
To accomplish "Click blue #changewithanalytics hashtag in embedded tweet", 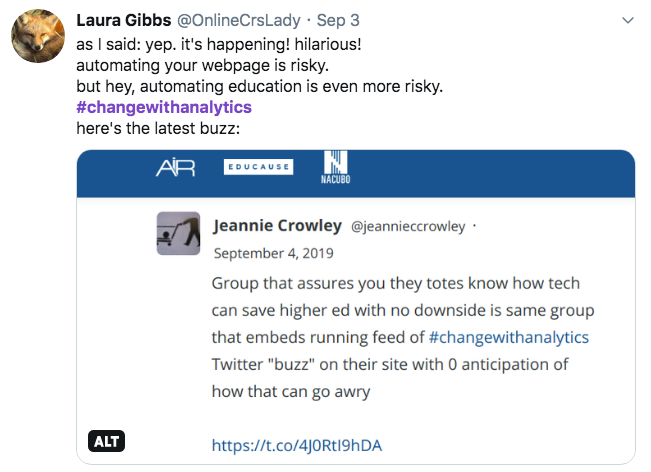I will pyautogui.click(x=509, y=337).
